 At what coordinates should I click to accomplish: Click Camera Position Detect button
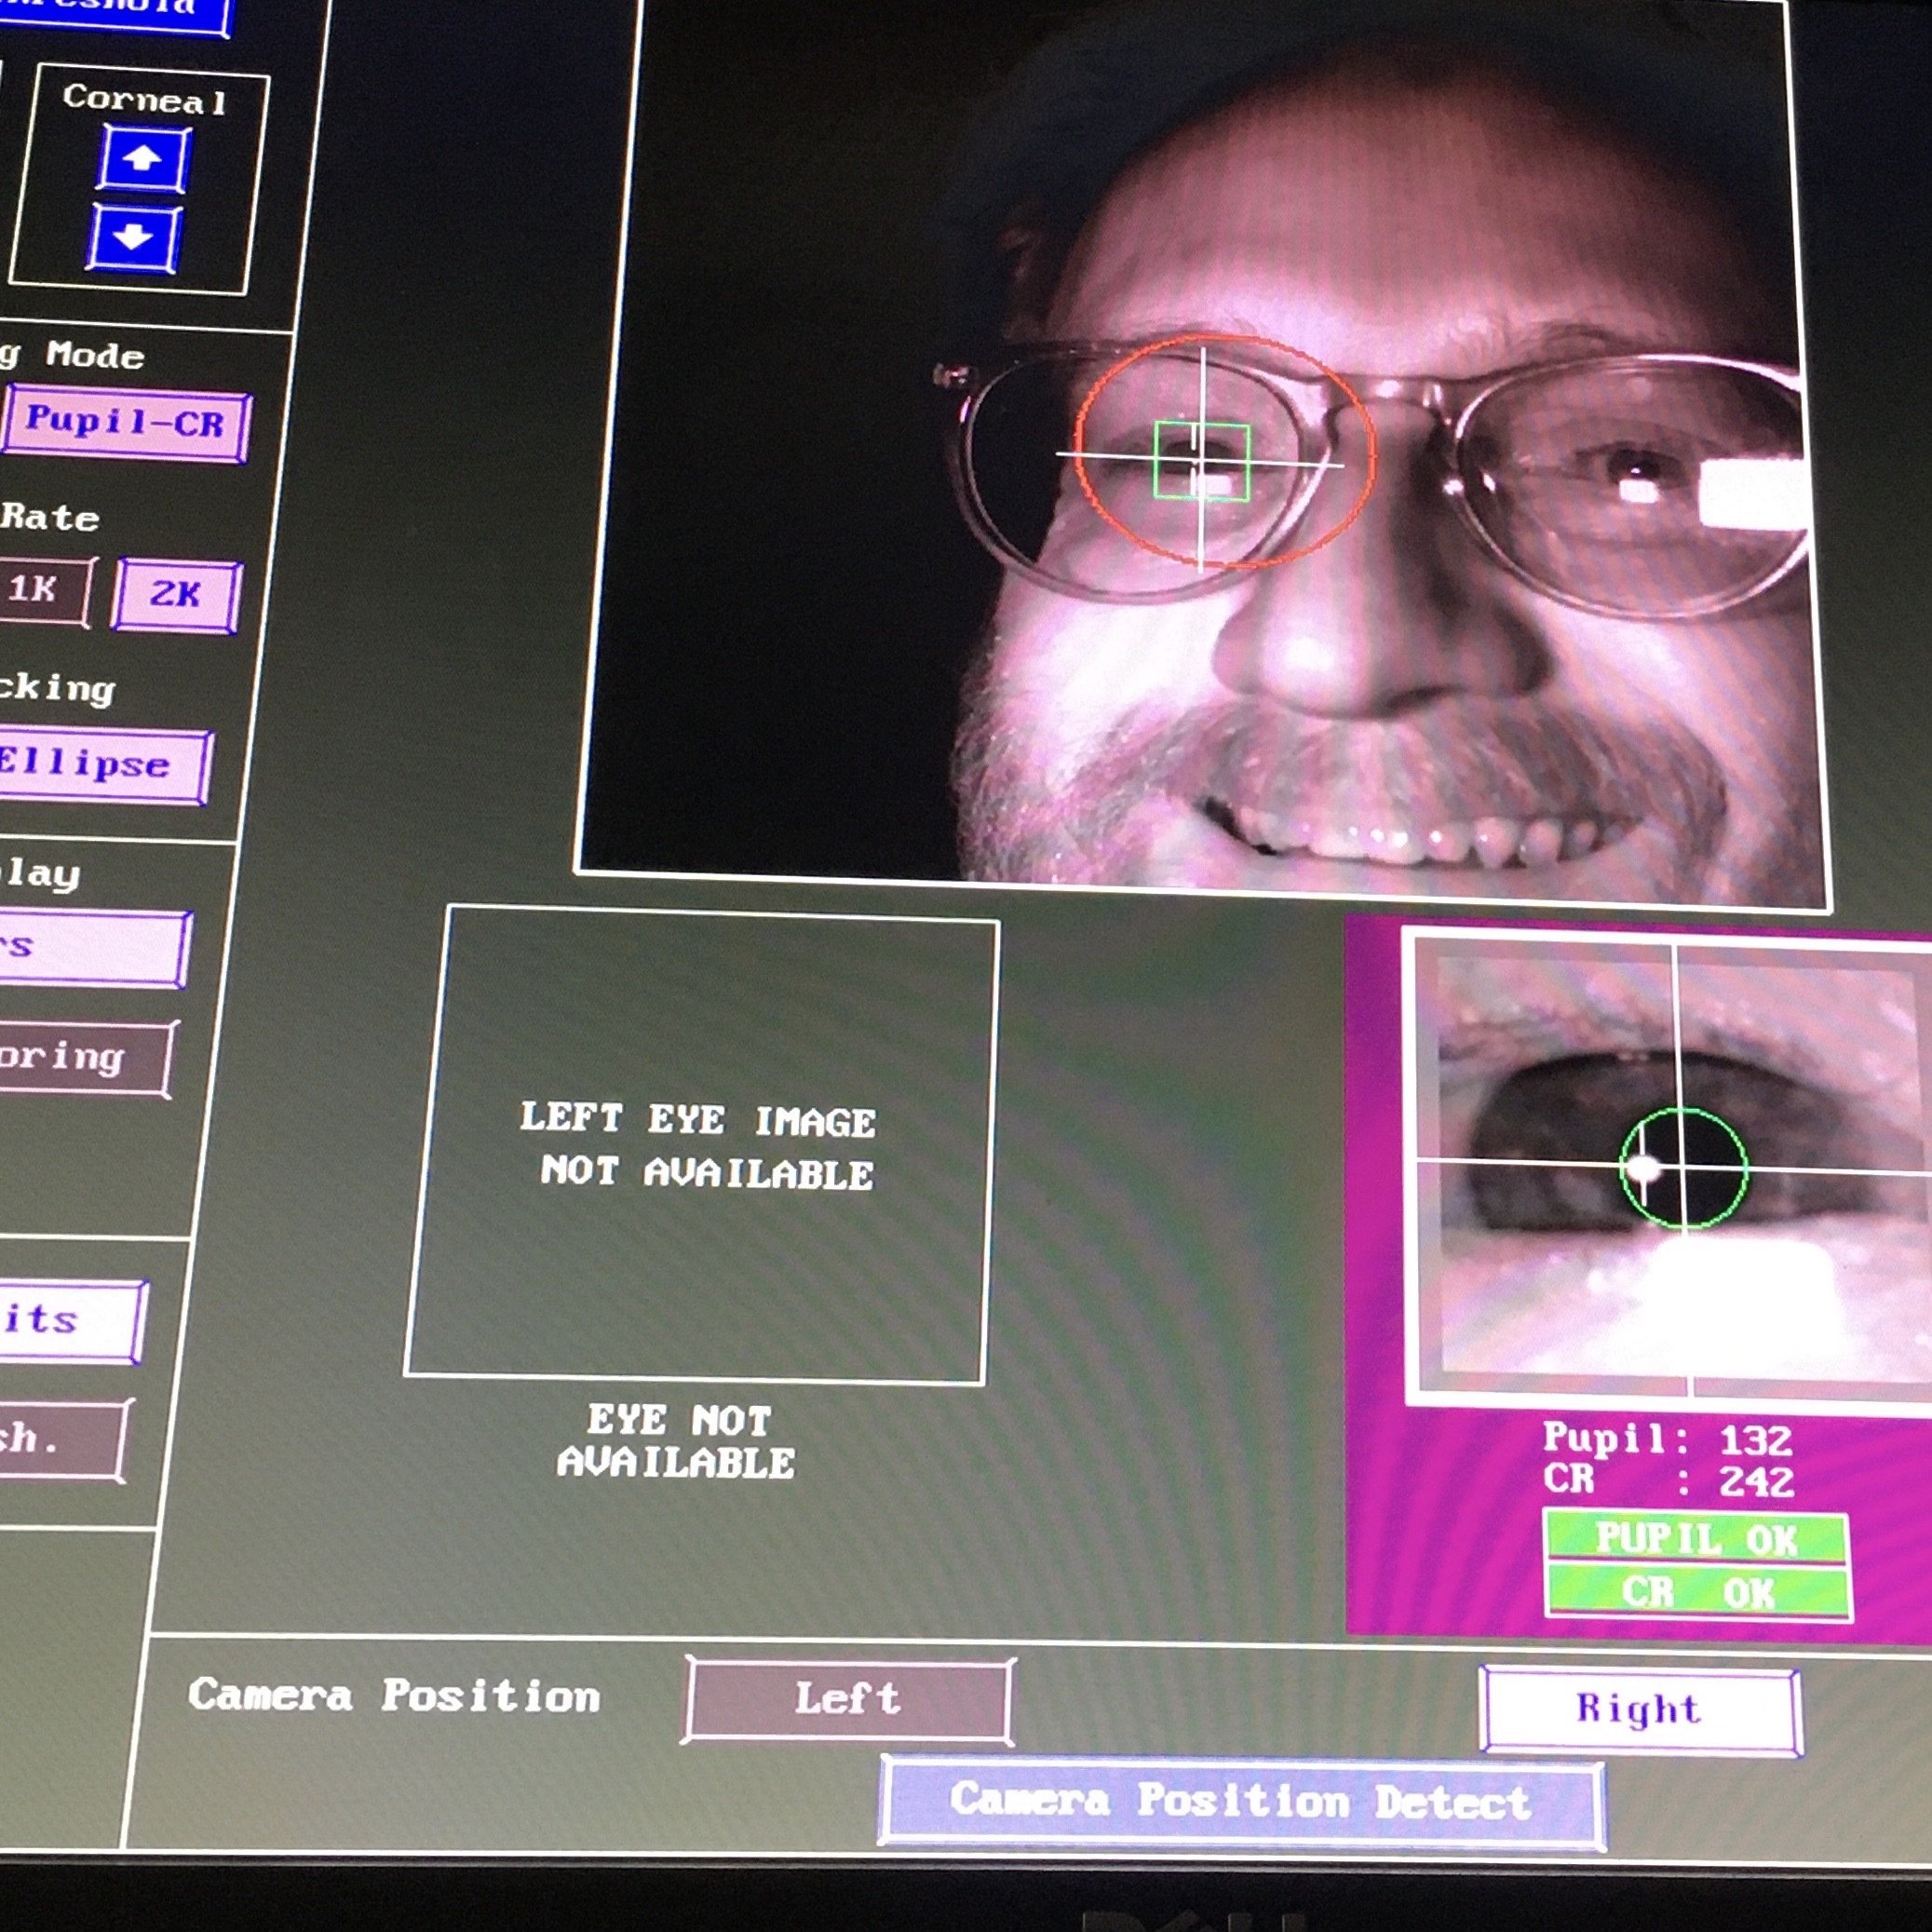click(x=1241, y=1802)
